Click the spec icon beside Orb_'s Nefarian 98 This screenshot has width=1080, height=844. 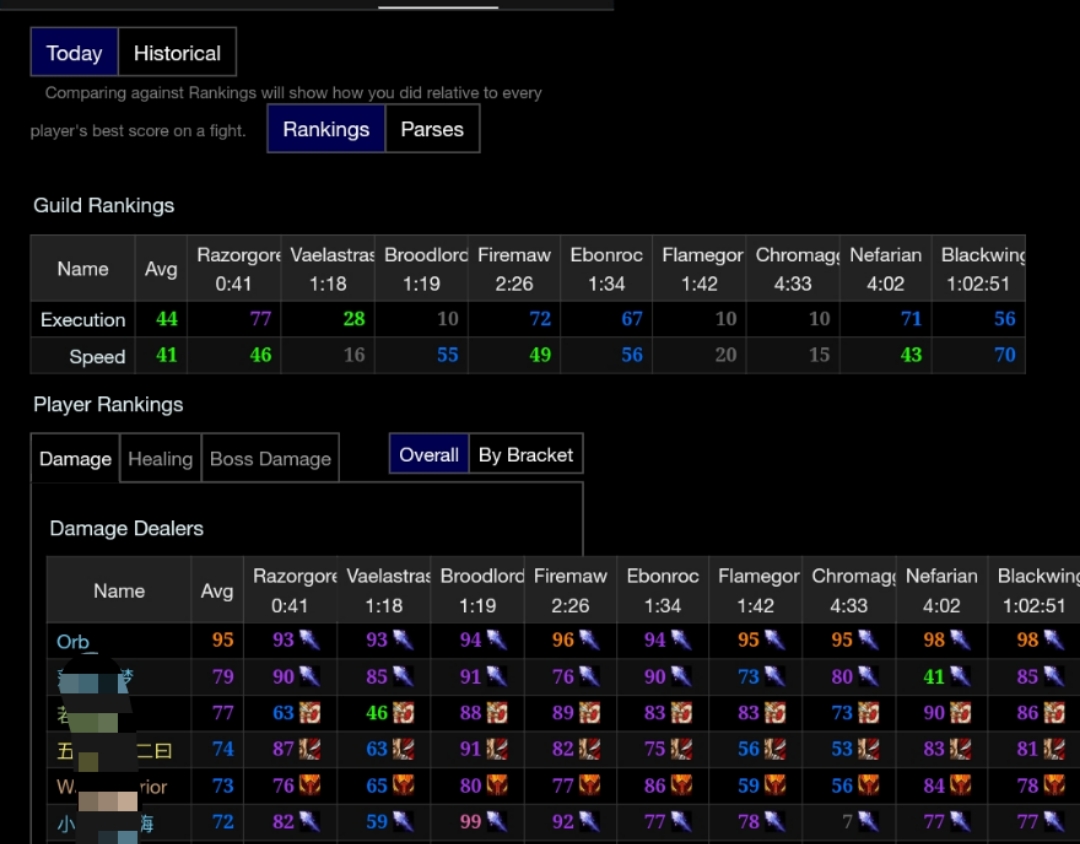pos(960,641)
